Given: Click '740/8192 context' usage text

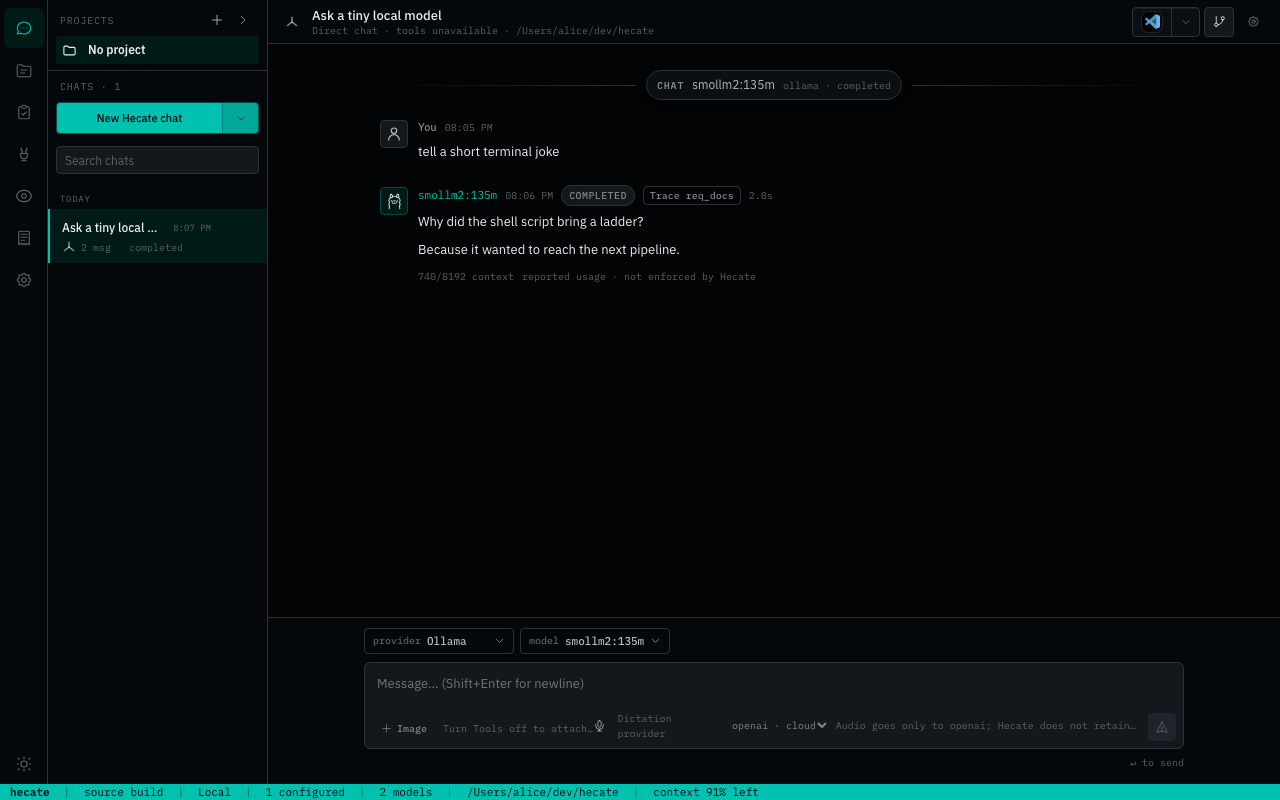Looking at the screenshot, I should pos(466,277).
